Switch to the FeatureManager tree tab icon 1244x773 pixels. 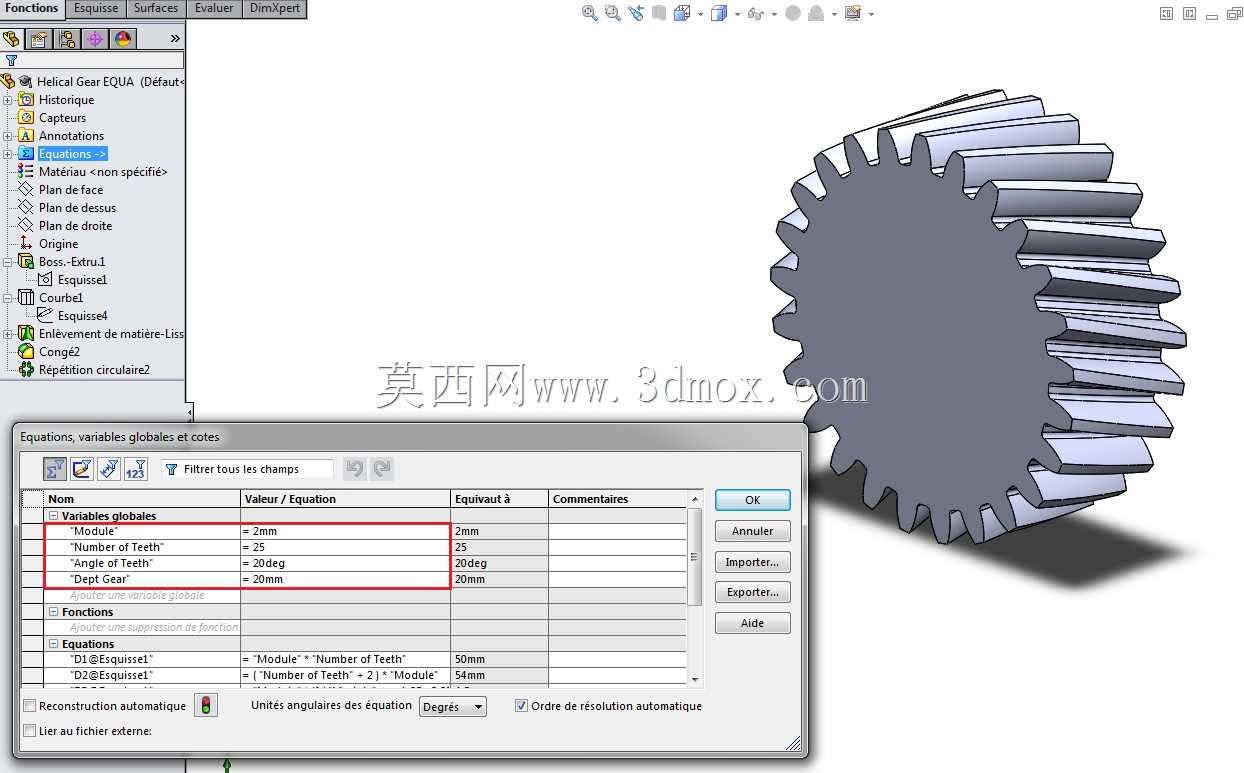(12, 39)
